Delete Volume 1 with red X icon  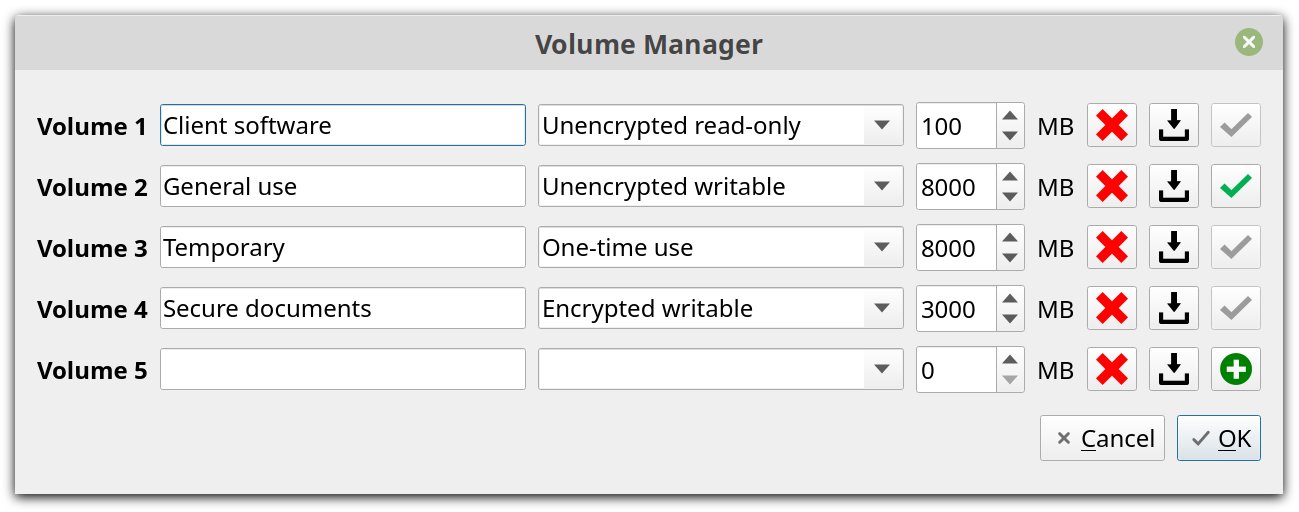[x=1112, y=126]
